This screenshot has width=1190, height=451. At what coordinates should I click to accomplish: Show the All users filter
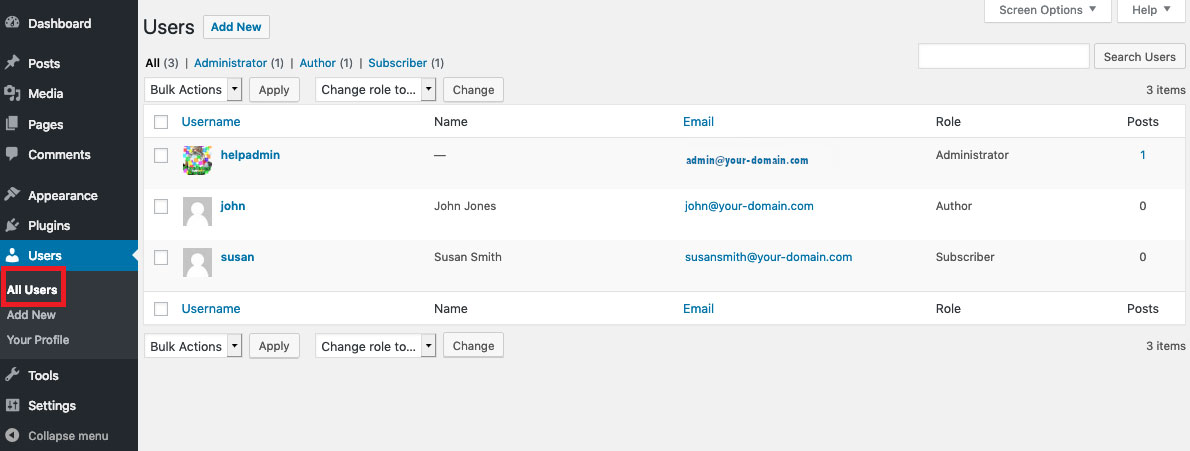pos(153,63)
